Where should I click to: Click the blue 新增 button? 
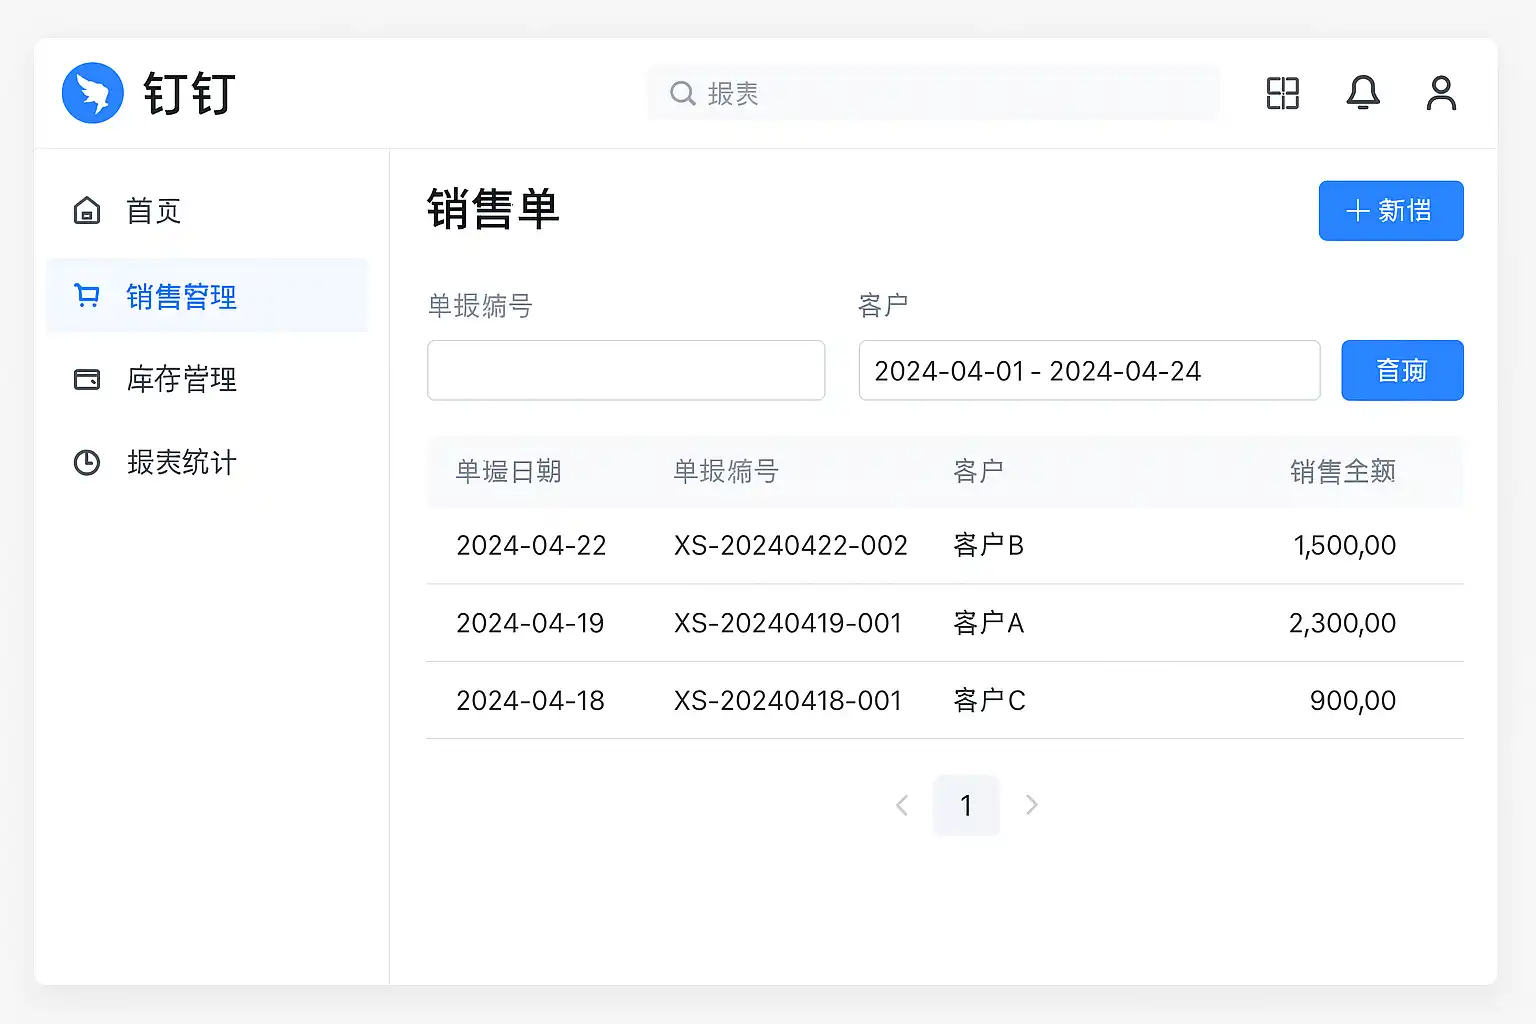point(1390,211)
